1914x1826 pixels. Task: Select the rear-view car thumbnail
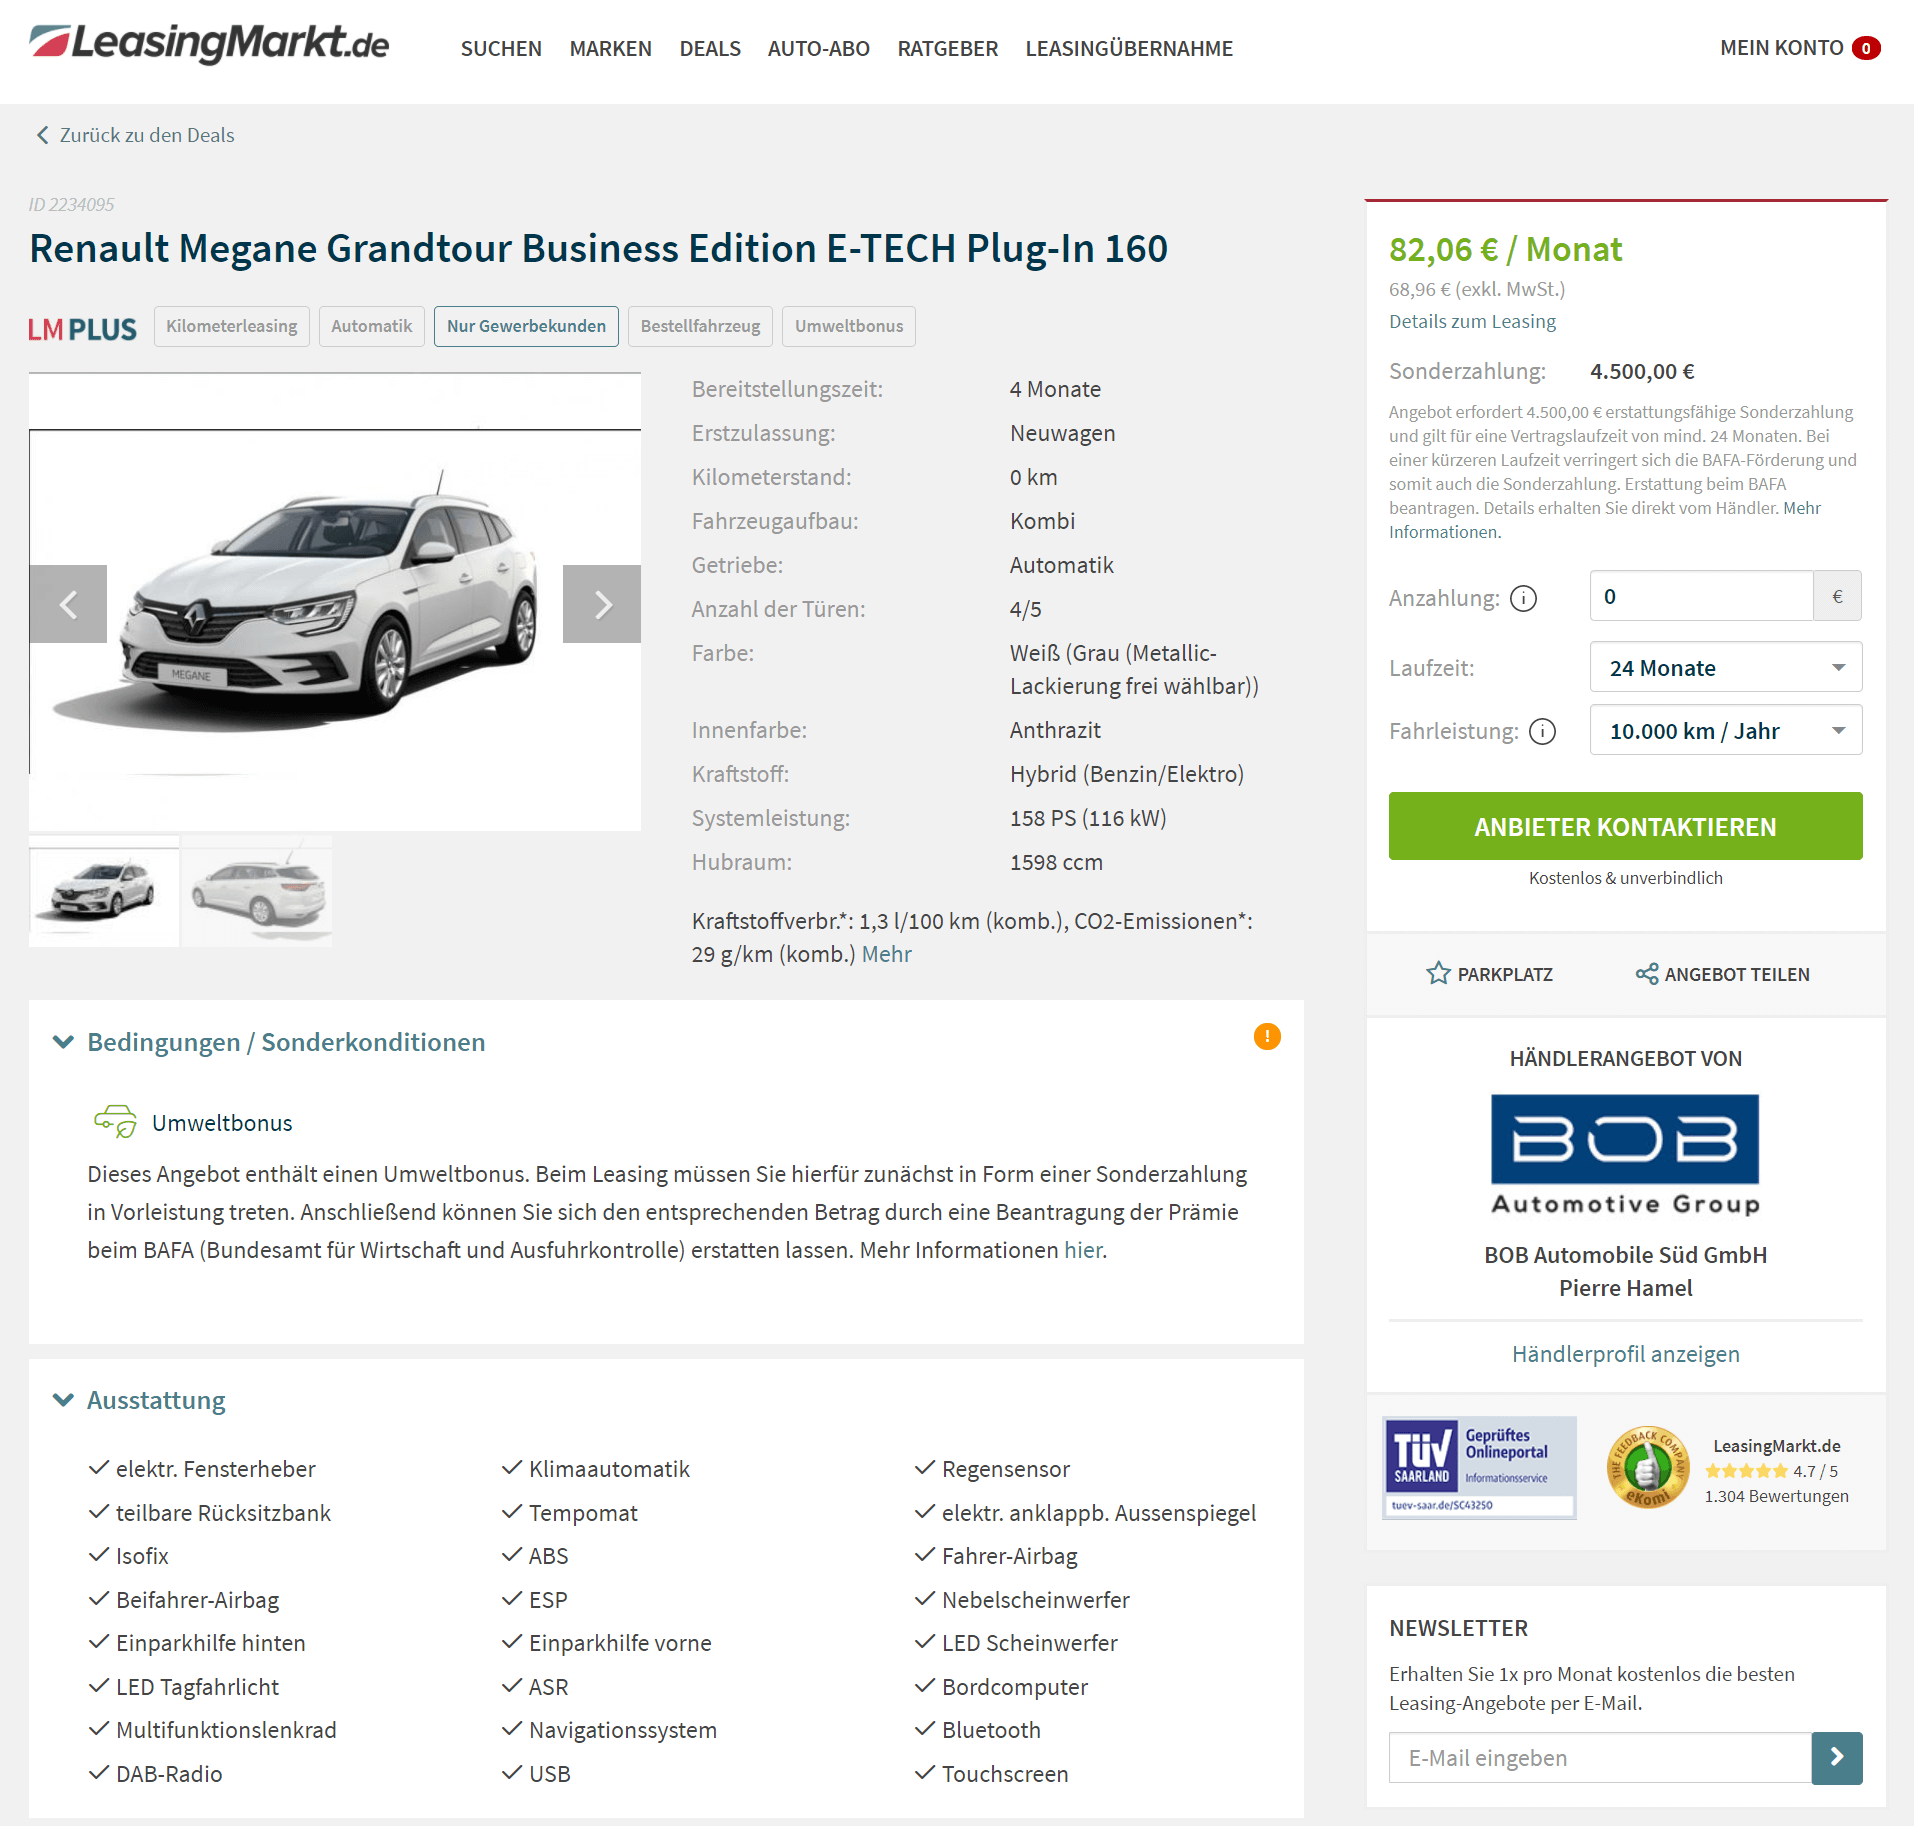257,890
